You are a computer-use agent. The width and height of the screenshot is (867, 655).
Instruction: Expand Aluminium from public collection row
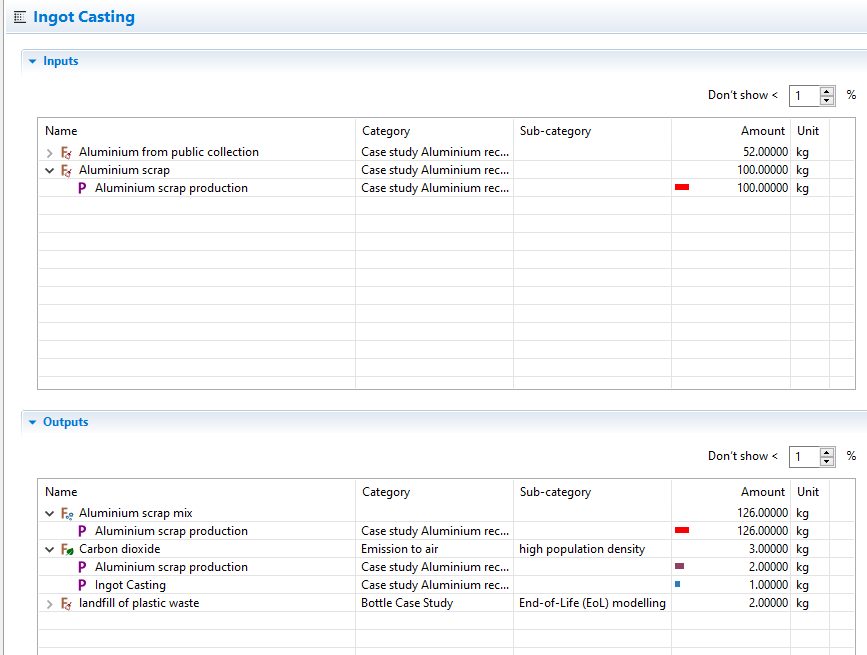click(50, 153)
